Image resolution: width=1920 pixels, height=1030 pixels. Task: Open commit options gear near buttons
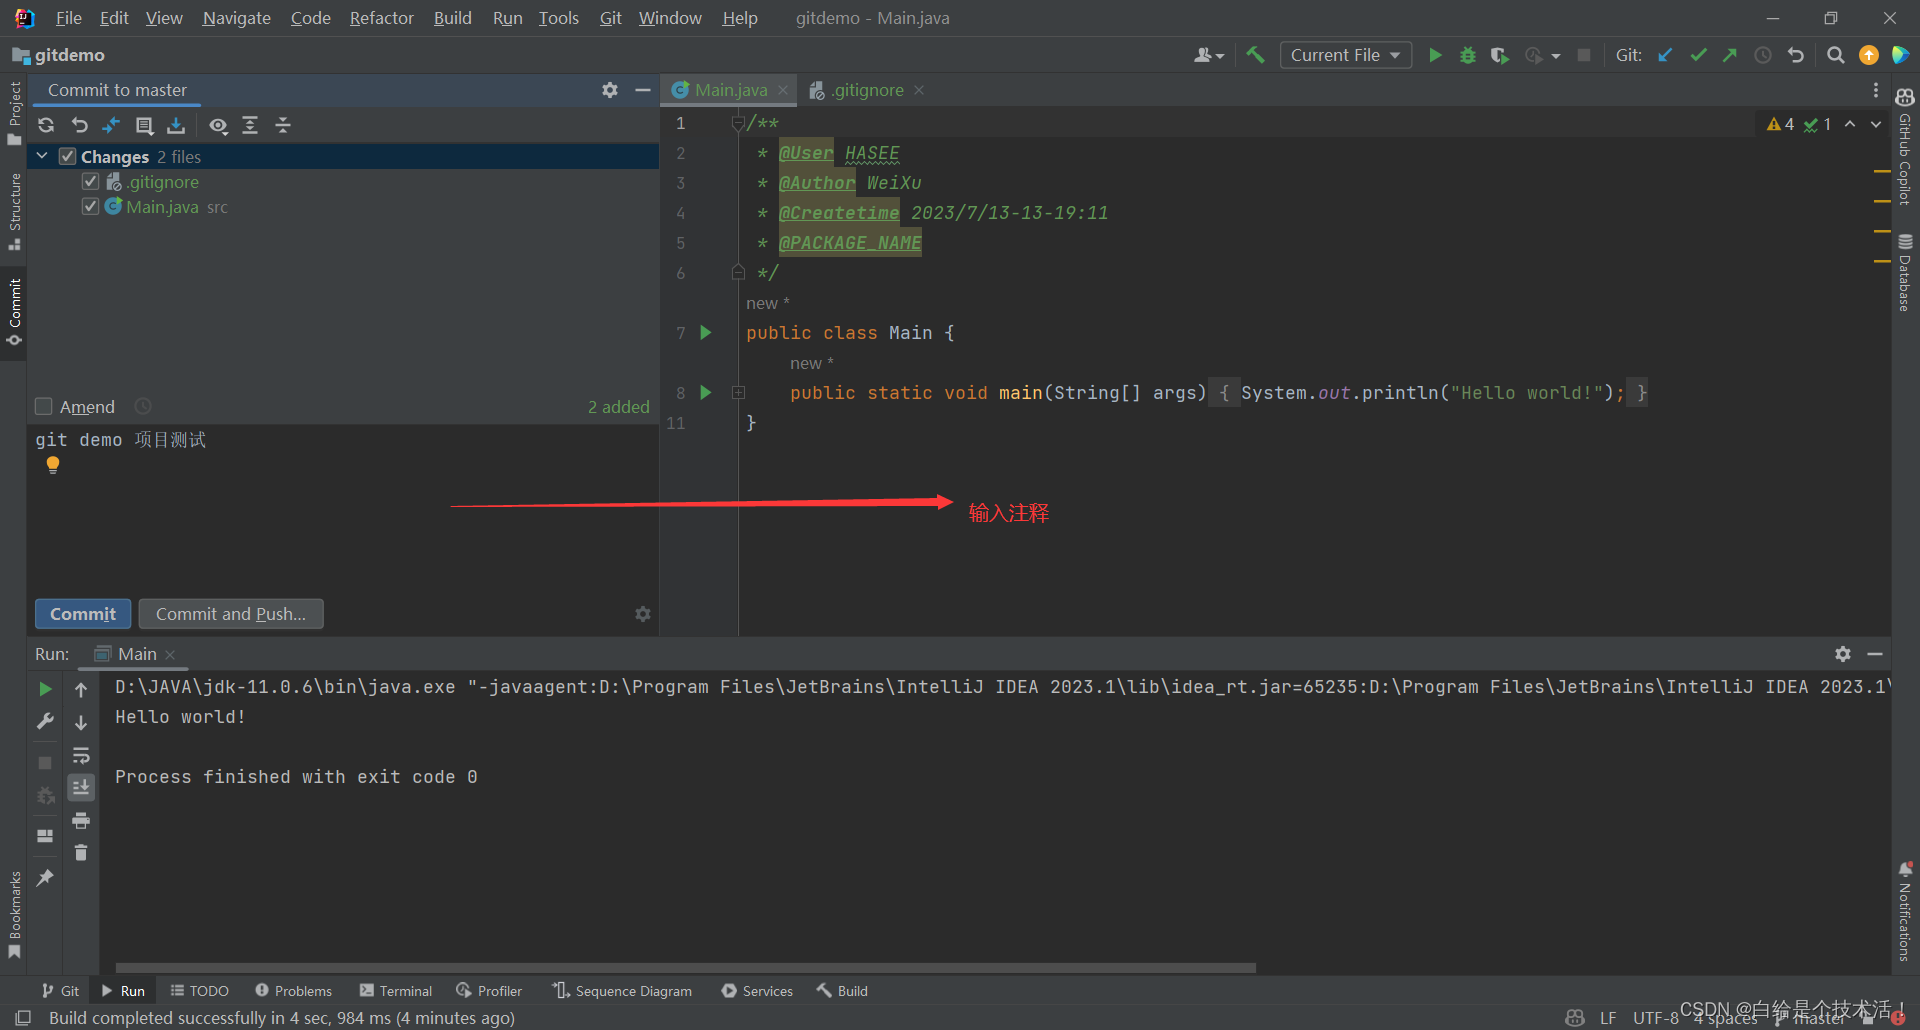coord(643,614)
